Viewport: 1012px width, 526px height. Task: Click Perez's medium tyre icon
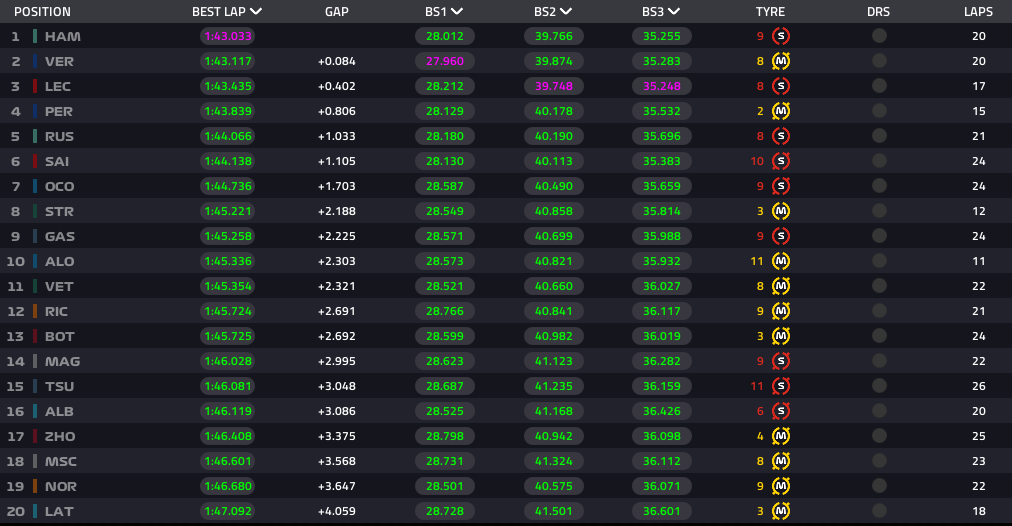click(781, 111)
